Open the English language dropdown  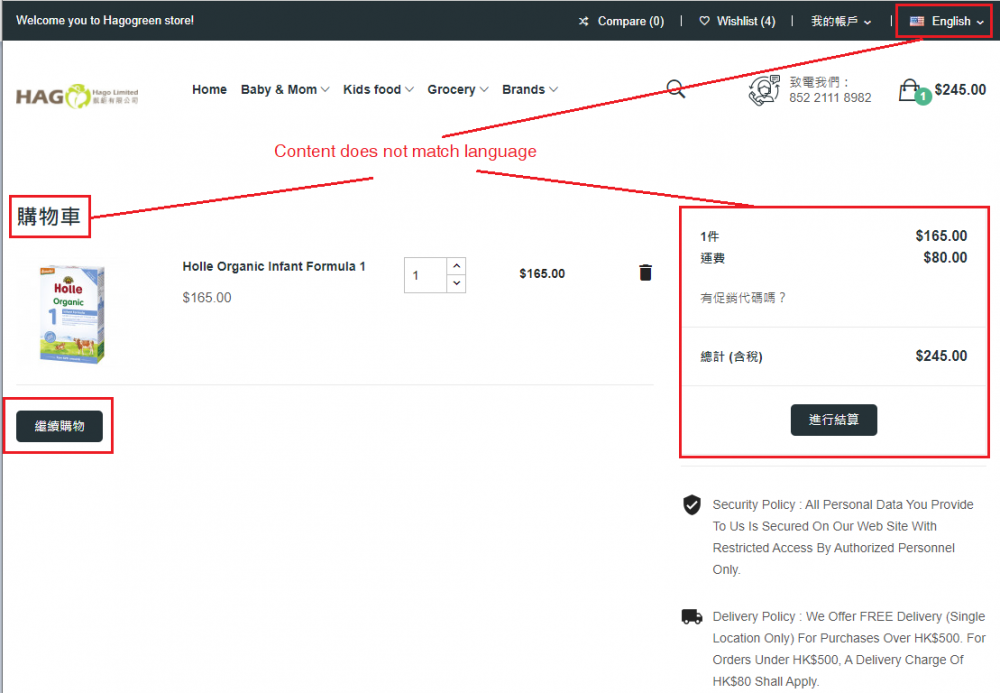944,20
